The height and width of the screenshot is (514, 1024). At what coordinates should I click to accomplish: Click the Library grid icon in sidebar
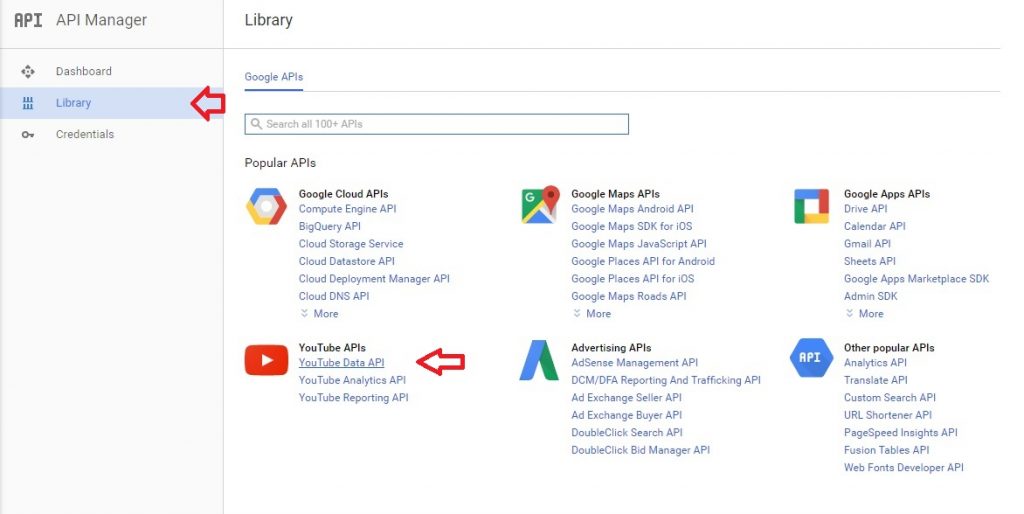(x=28, y=103)
